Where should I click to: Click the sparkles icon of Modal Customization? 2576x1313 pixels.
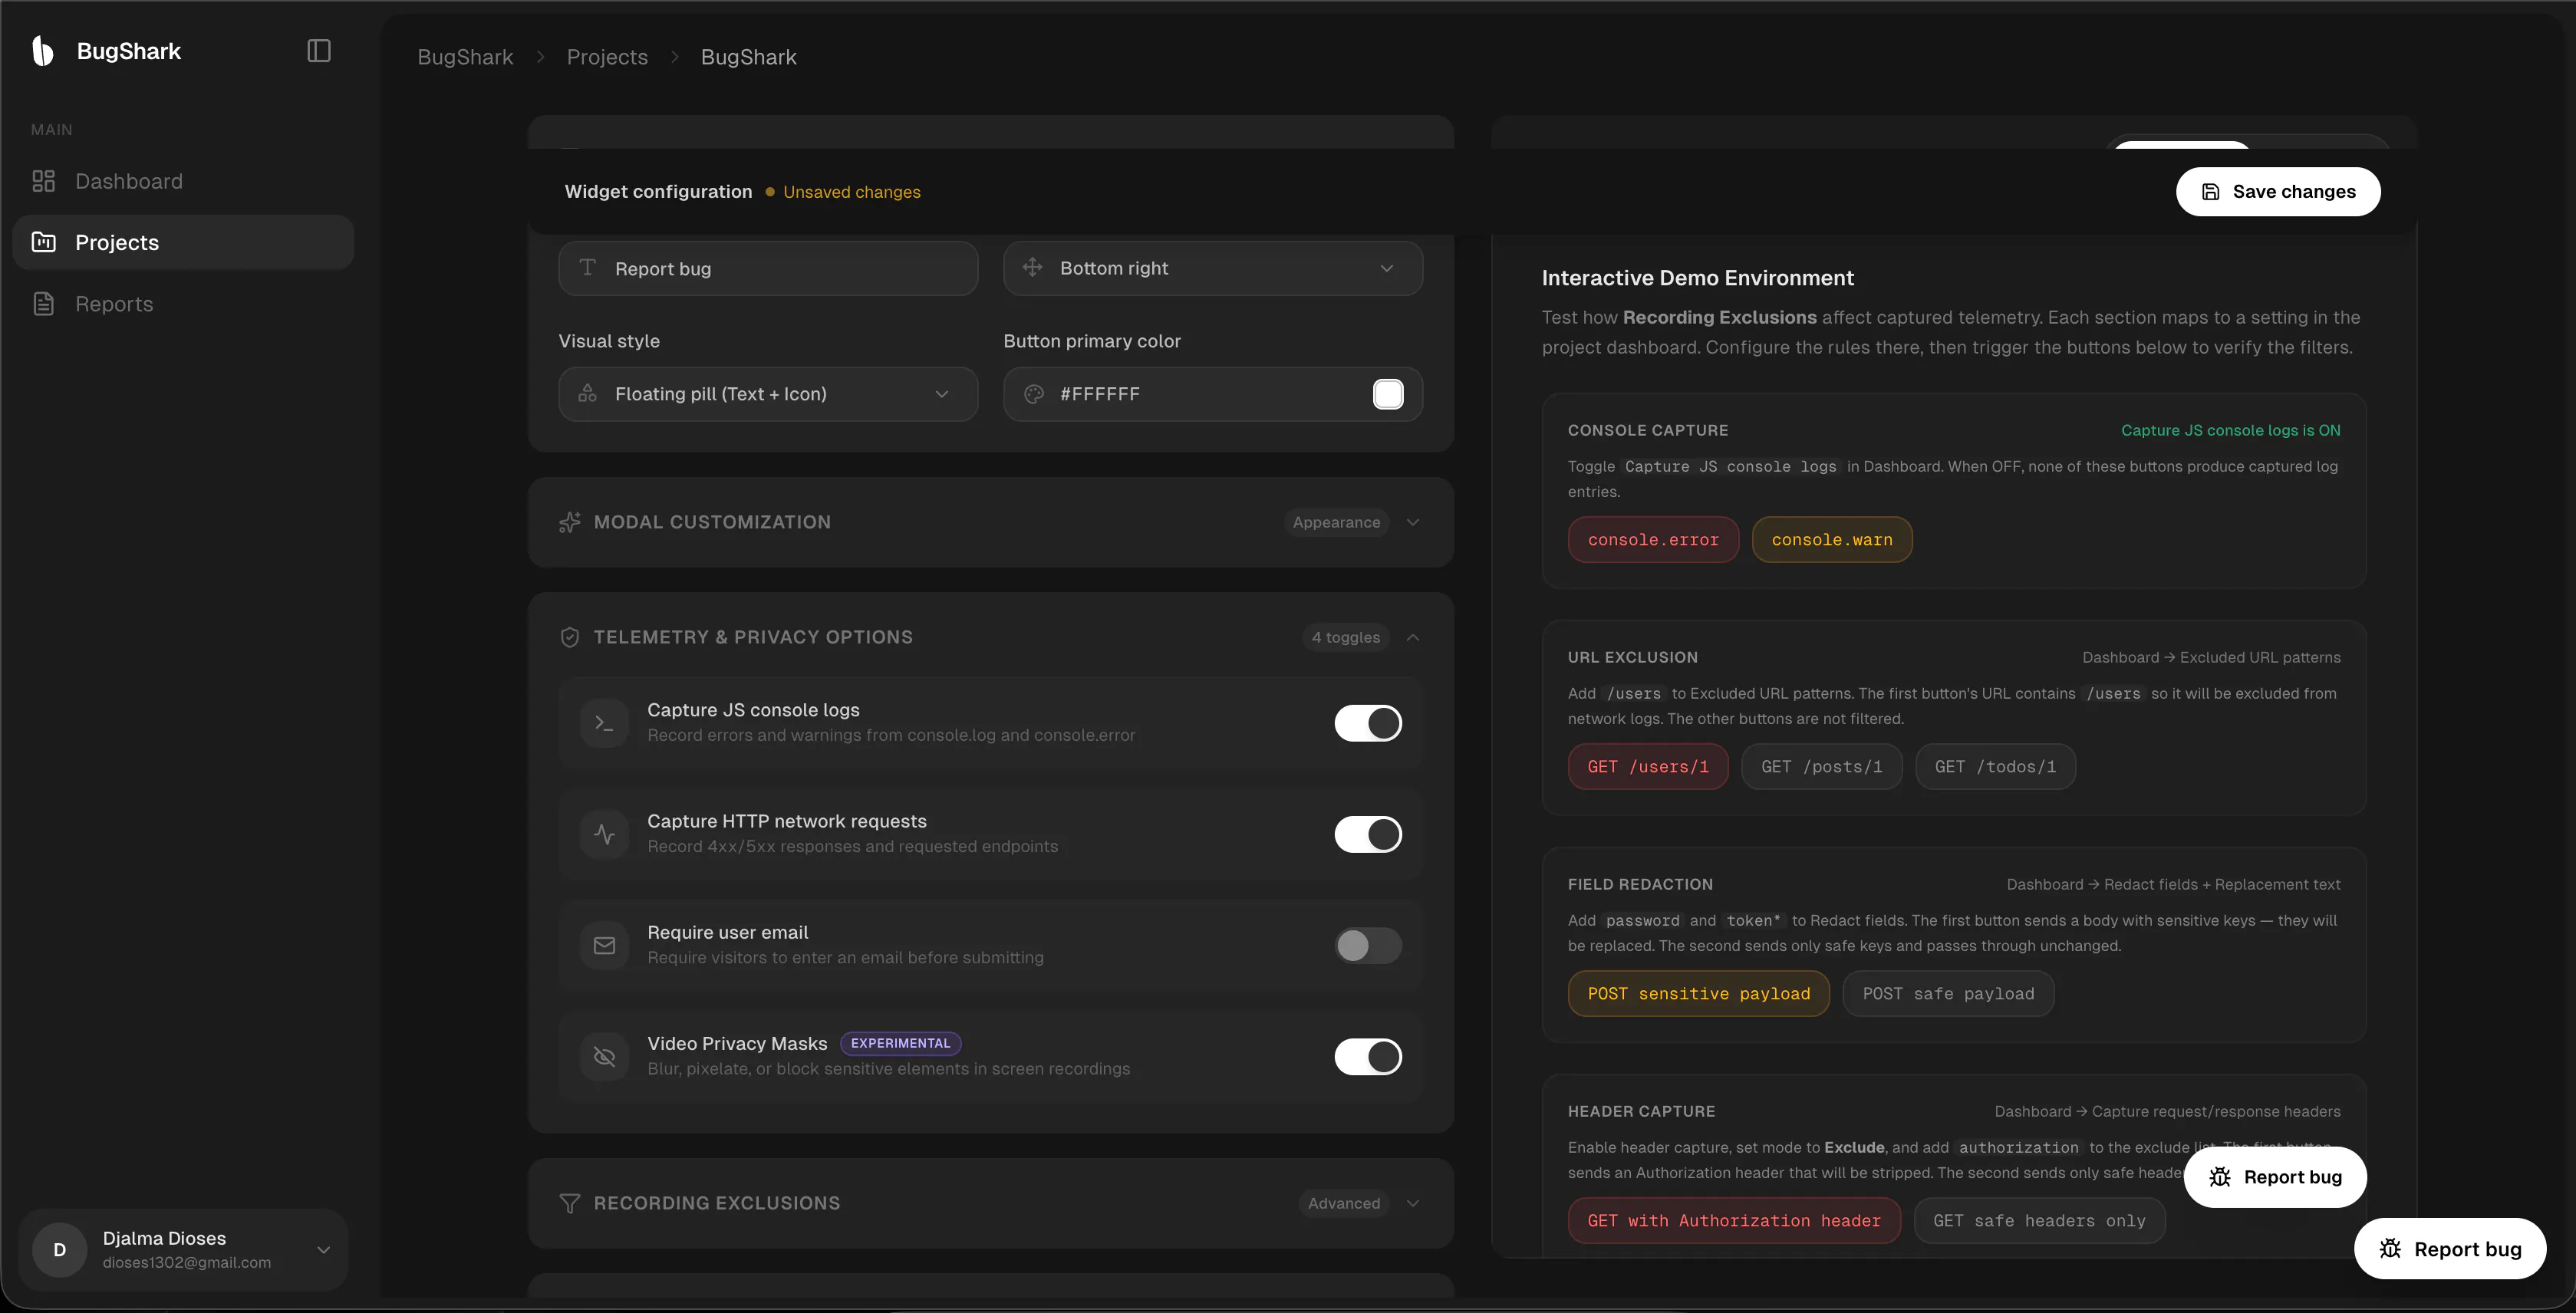point(569,522)
